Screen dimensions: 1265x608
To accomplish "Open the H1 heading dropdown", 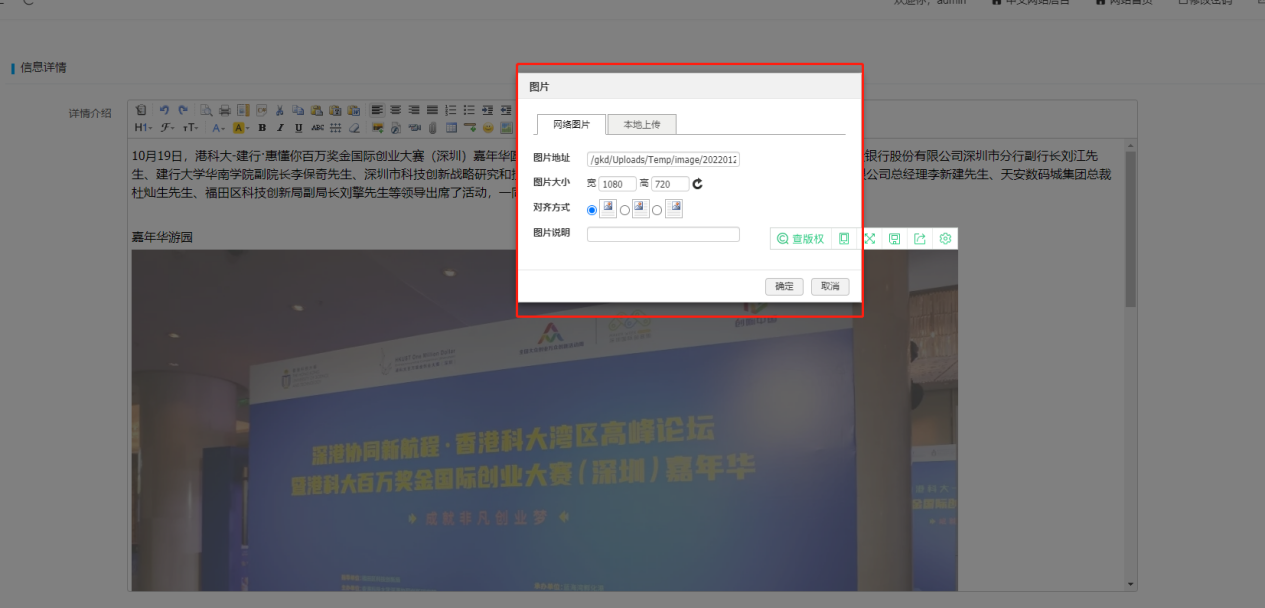I will tap(143, 128).
